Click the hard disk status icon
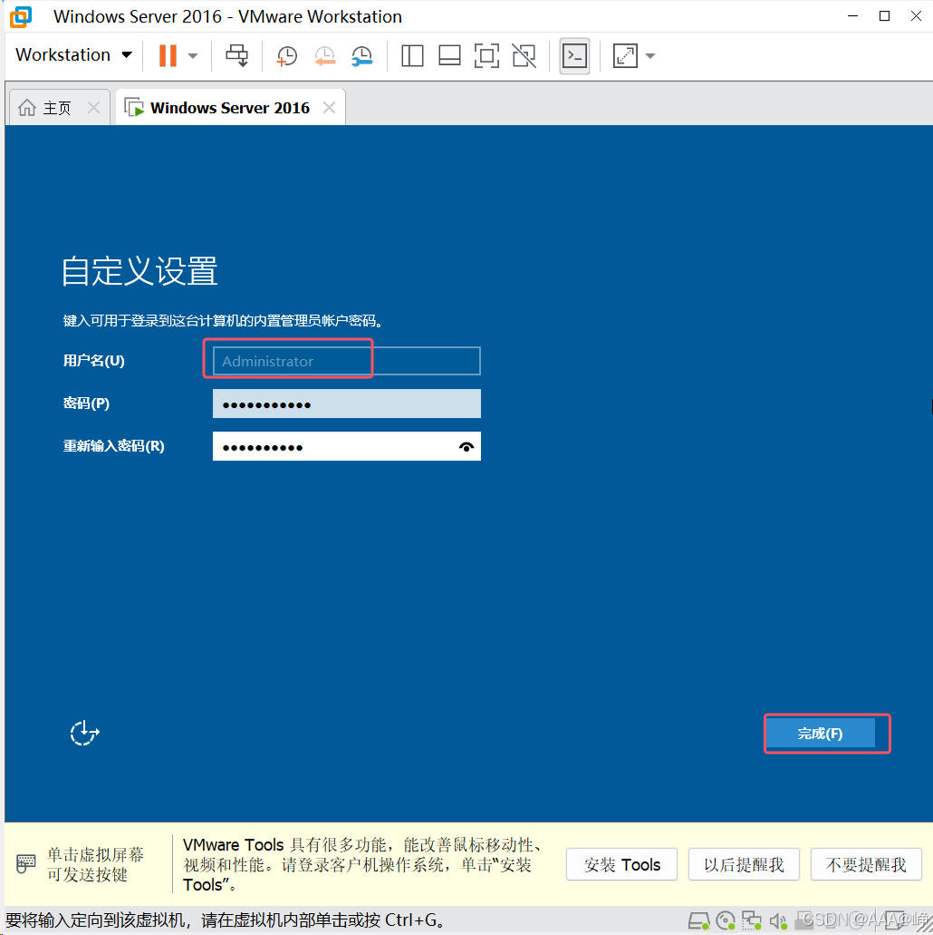This screenshot has width=933, height=935. point(699,921)
